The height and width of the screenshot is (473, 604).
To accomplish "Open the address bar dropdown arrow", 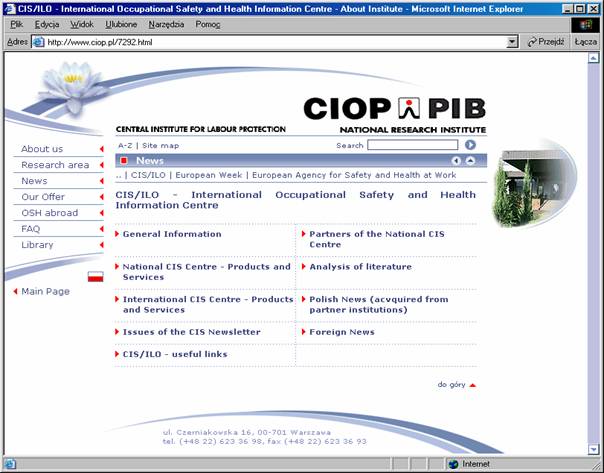I will (512, 42).
